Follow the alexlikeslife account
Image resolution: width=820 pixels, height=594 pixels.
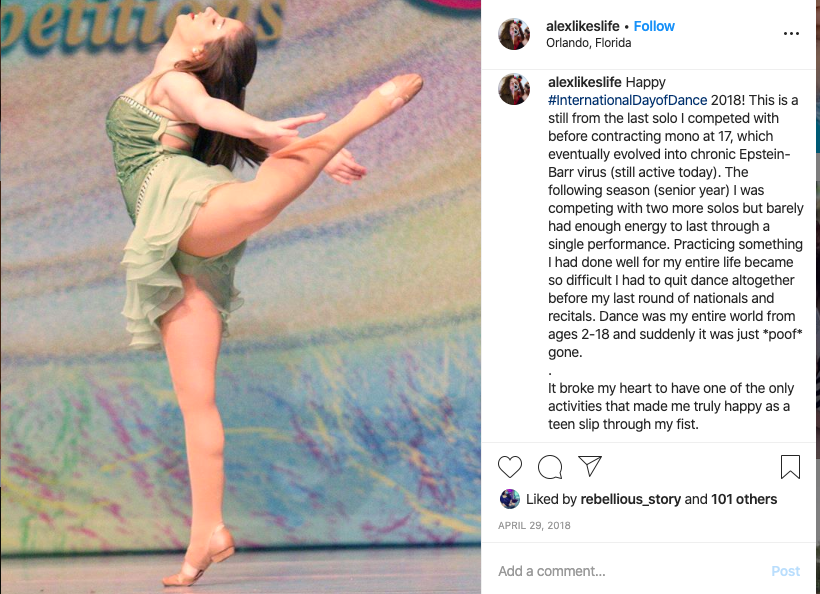[654, 26]
